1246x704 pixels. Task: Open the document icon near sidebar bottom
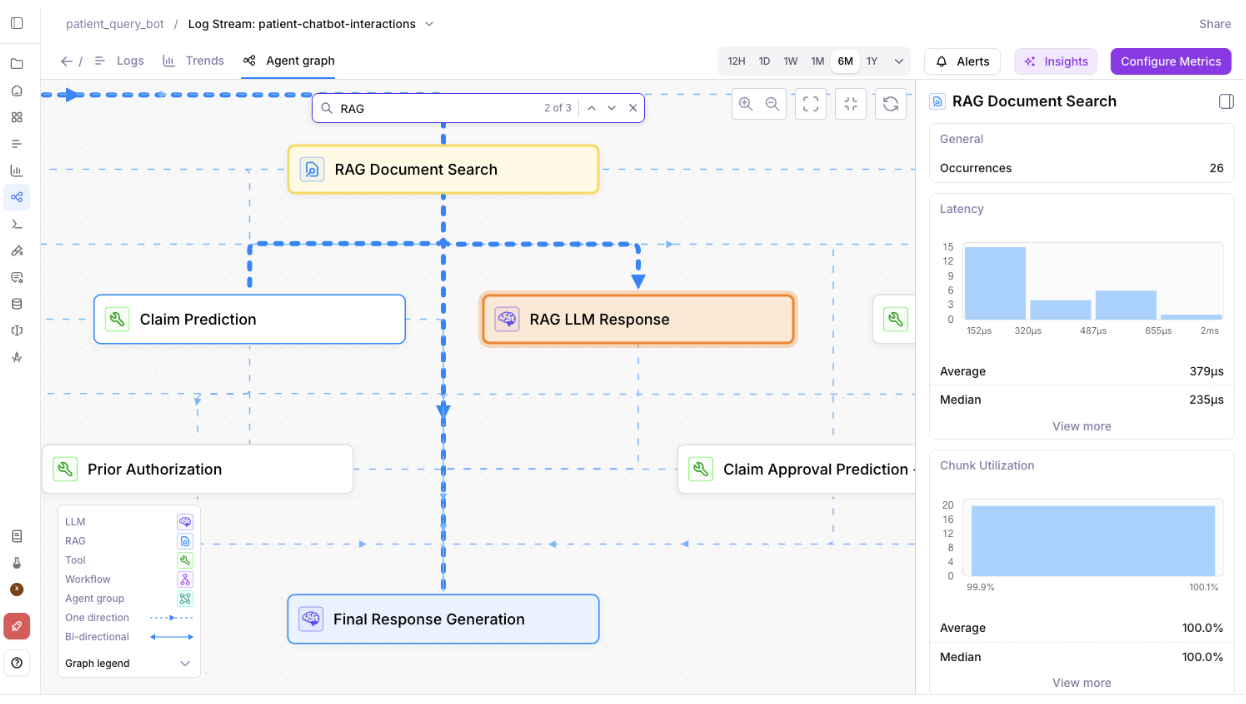(17, 537)
